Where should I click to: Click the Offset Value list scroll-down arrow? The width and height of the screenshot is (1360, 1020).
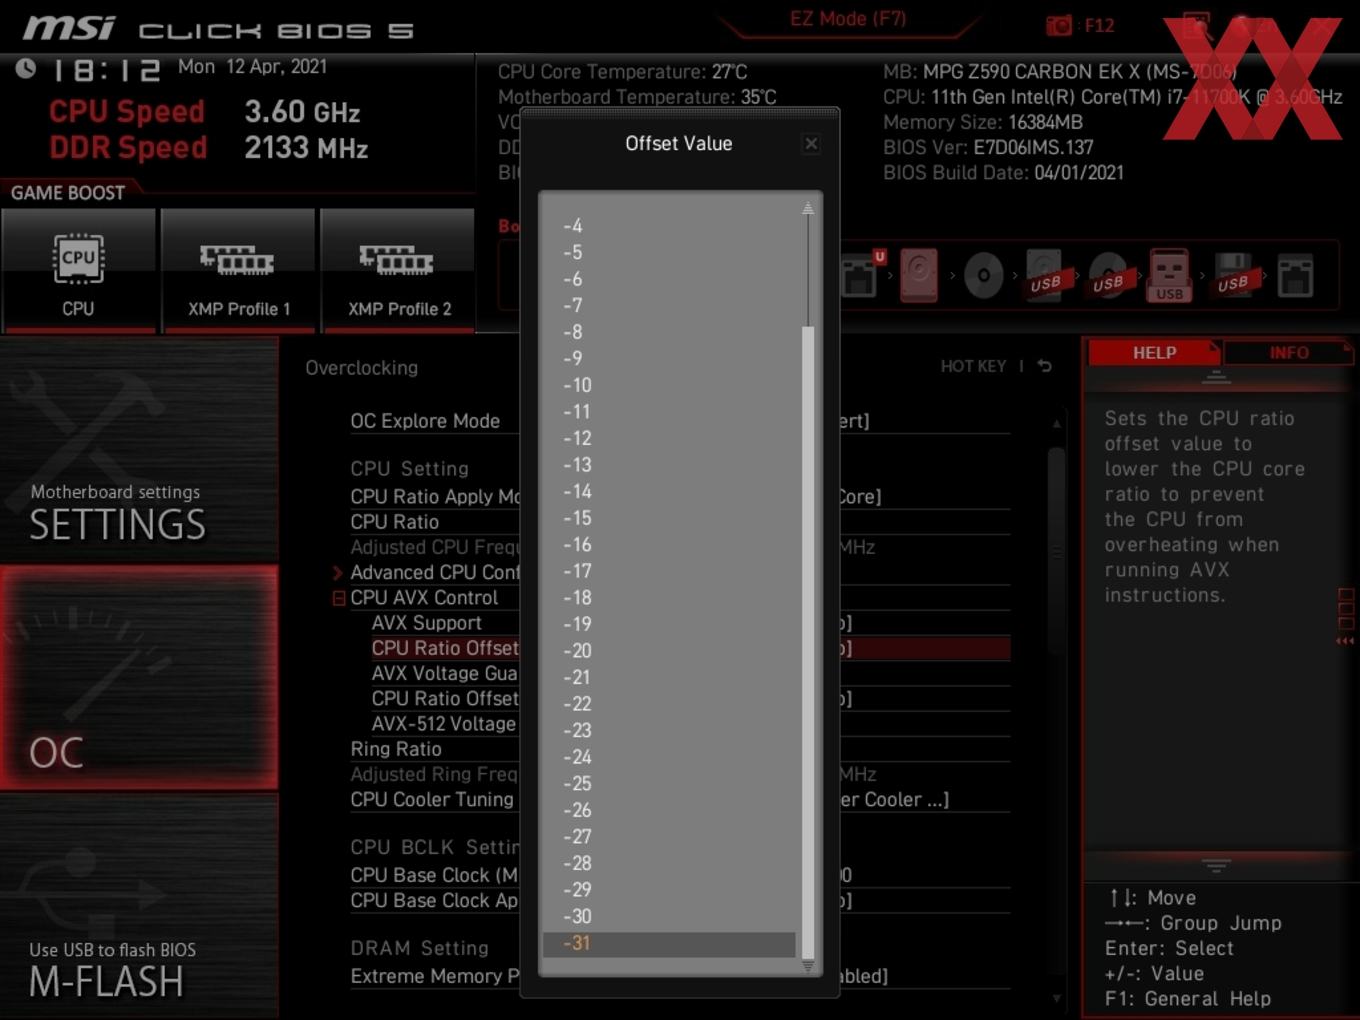coord(807,967)
